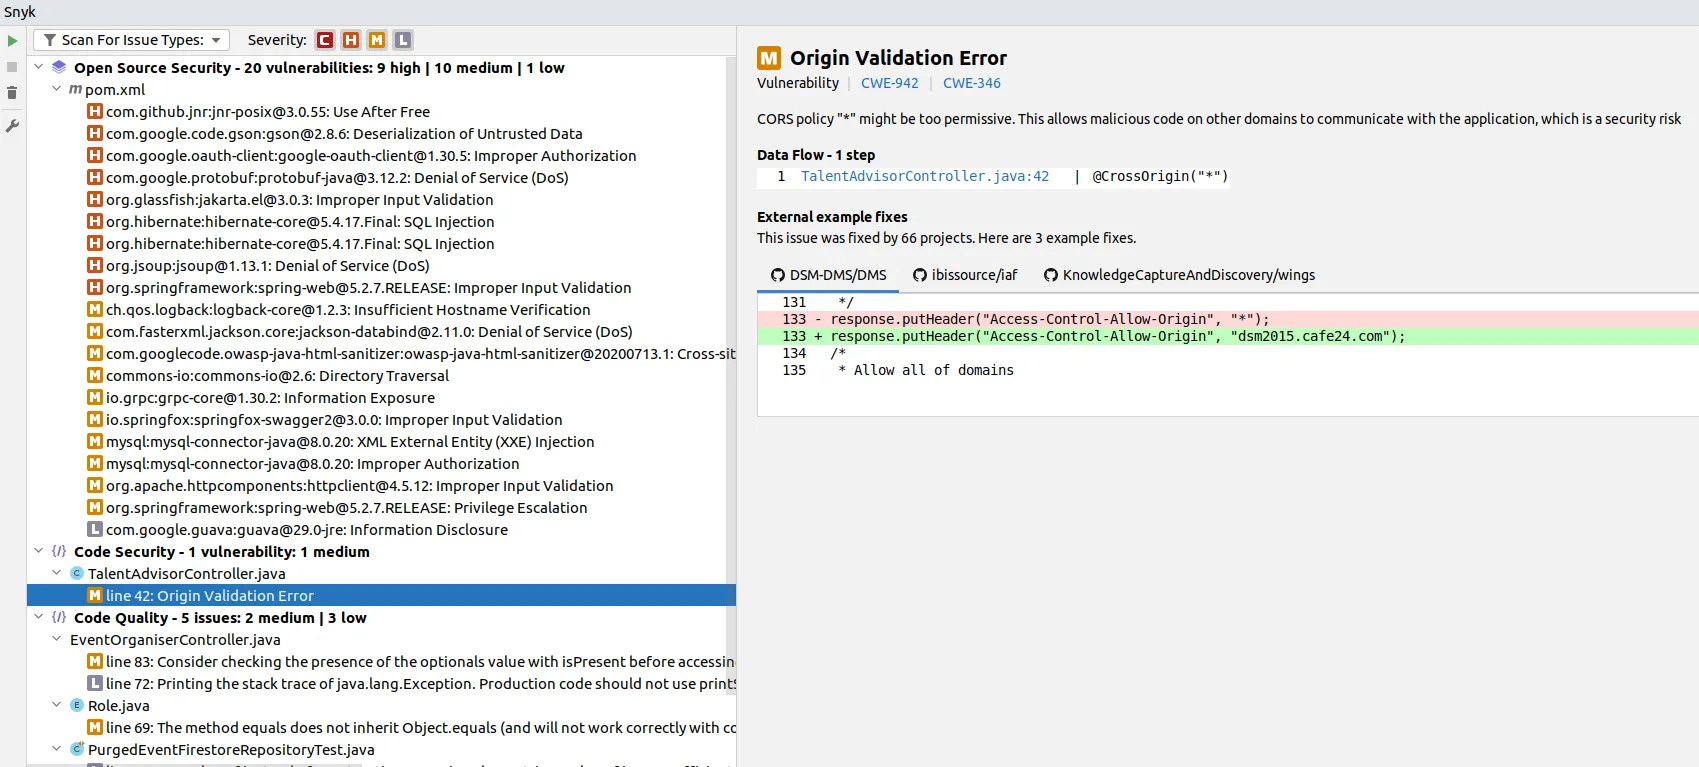Click the GitHub icon on DSM-DMS/DMS tab
Viewport: 1699px width, 767px height.
tap(778, 275)
